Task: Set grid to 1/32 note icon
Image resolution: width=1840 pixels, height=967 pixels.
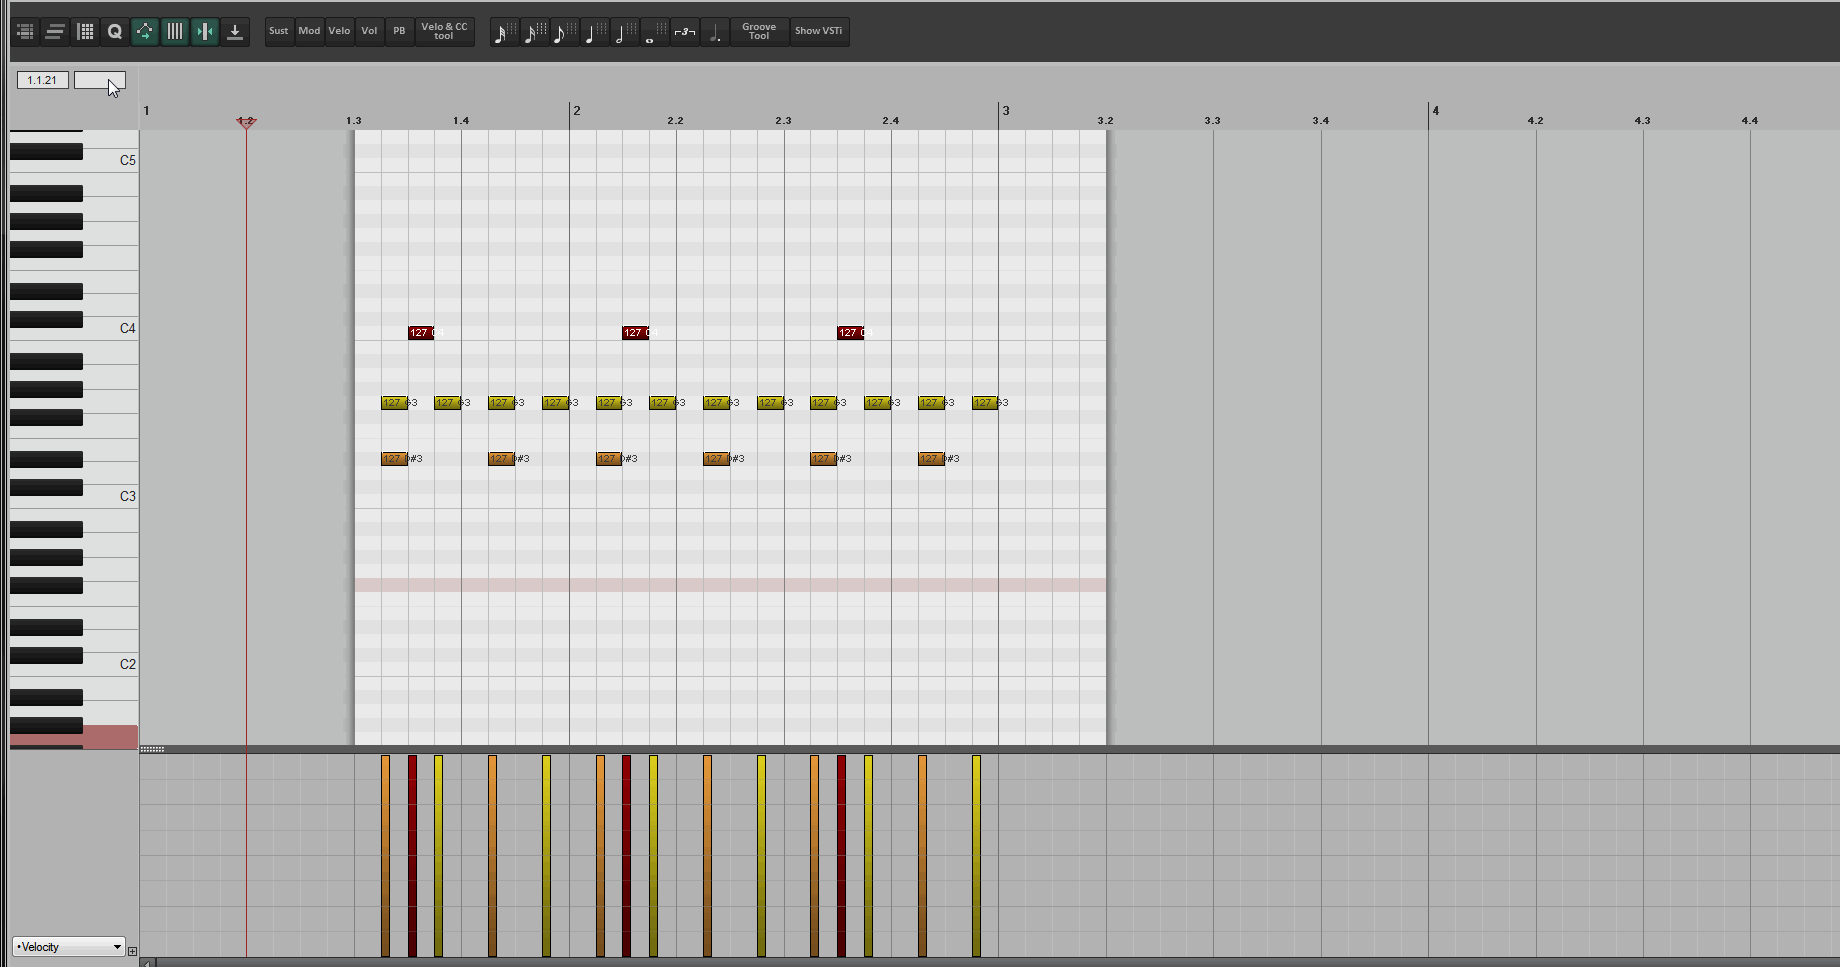Action: 505,33
